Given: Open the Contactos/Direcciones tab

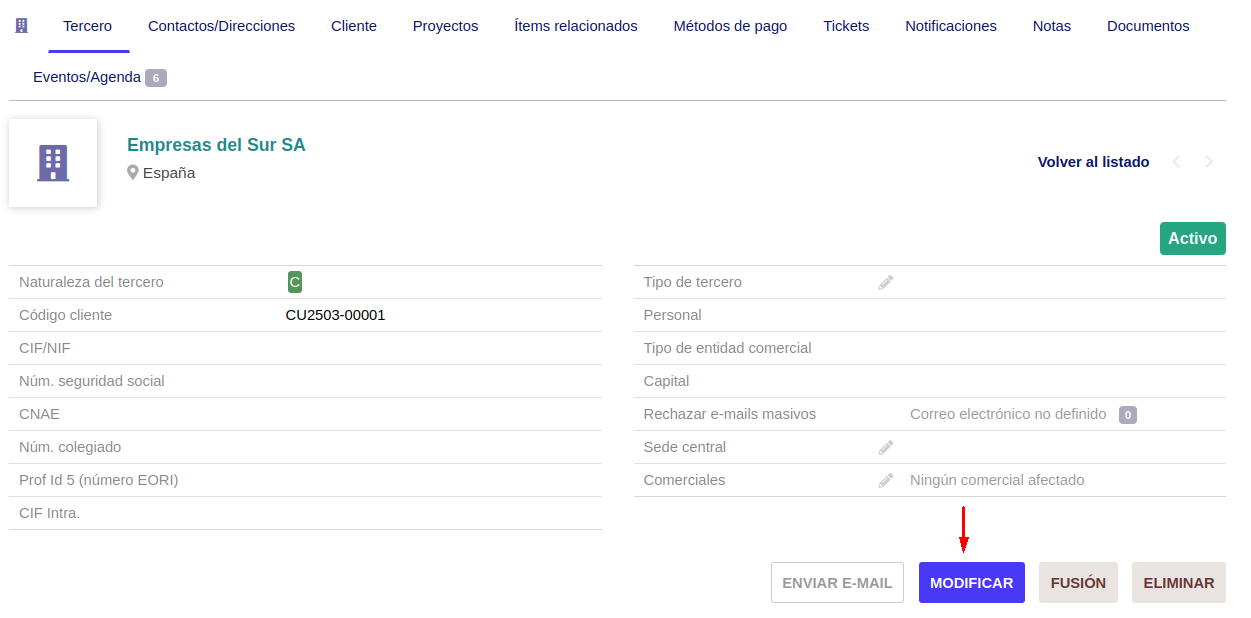Looking at the screenshot, I should tap(221, 26).
